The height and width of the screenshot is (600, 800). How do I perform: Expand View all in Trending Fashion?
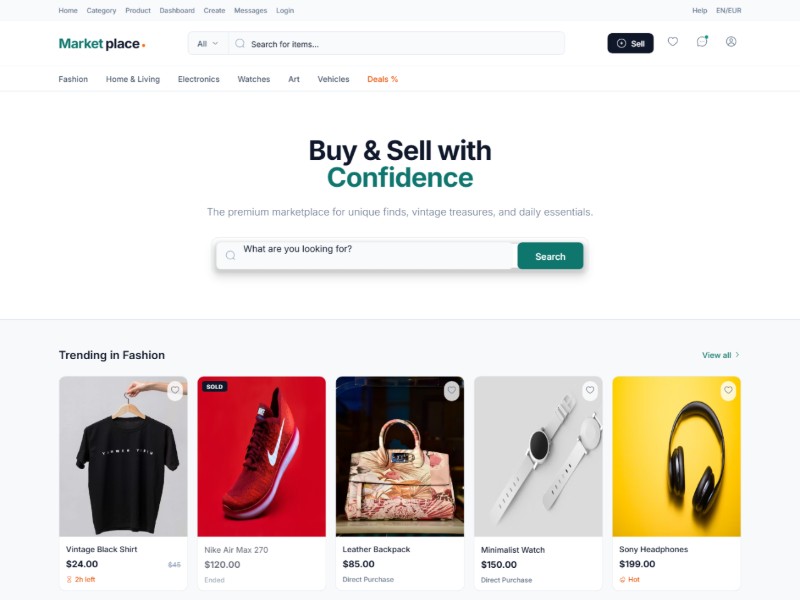[x=720, y=355]
